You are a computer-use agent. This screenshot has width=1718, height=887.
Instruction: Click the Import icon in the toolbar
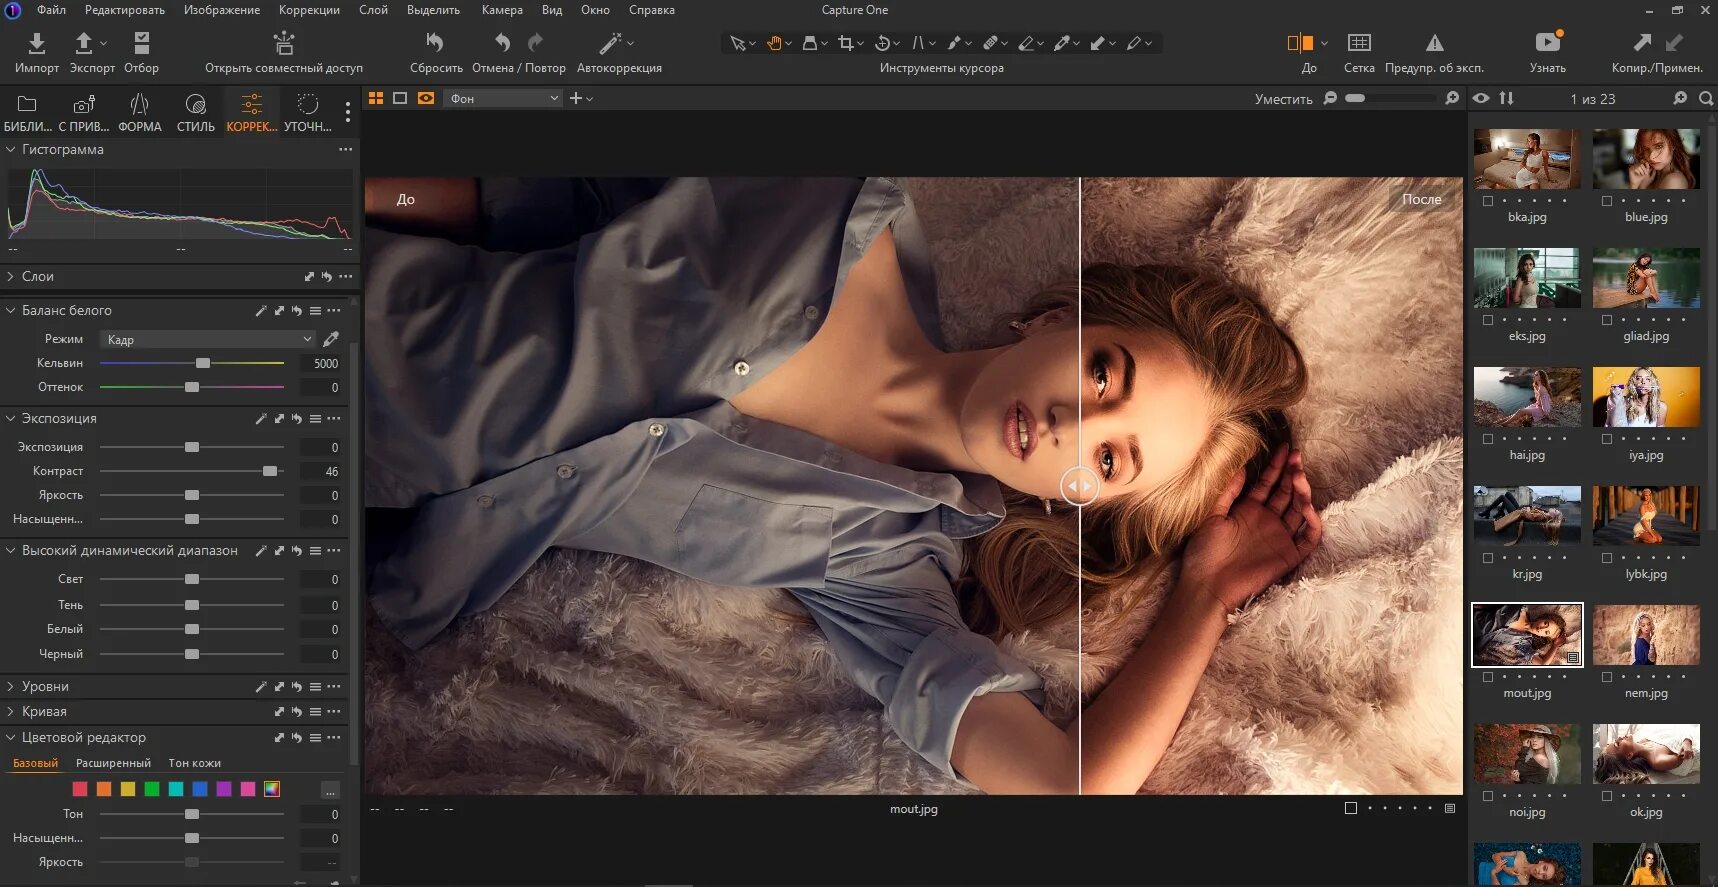coord(36,43)
